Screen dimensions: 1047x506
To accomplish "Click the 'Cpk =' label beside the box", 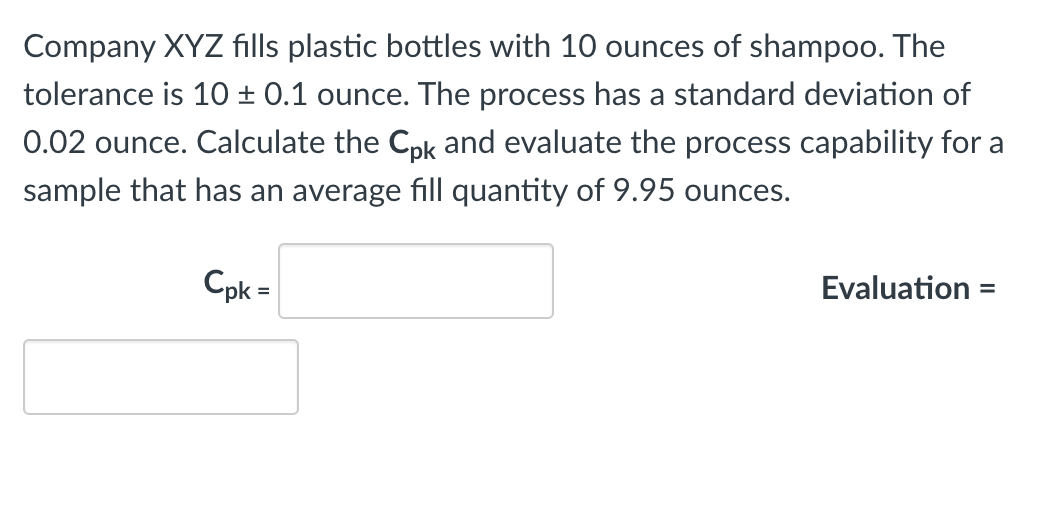I will coord(236,284).
